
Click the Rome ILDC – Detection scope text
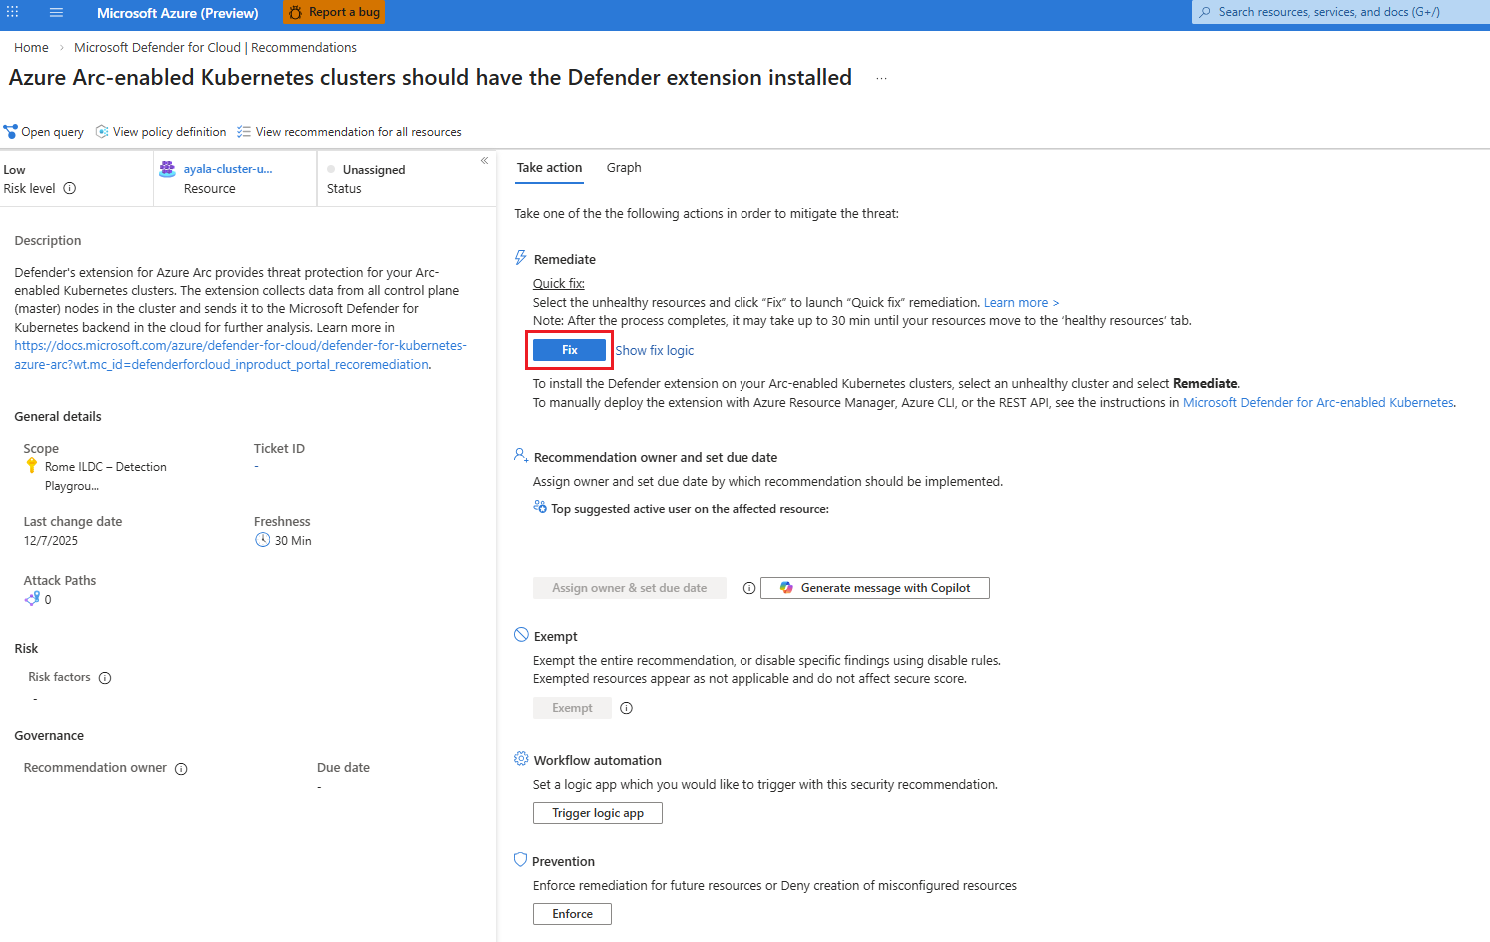pyautogui.click(x=106, y=476)
